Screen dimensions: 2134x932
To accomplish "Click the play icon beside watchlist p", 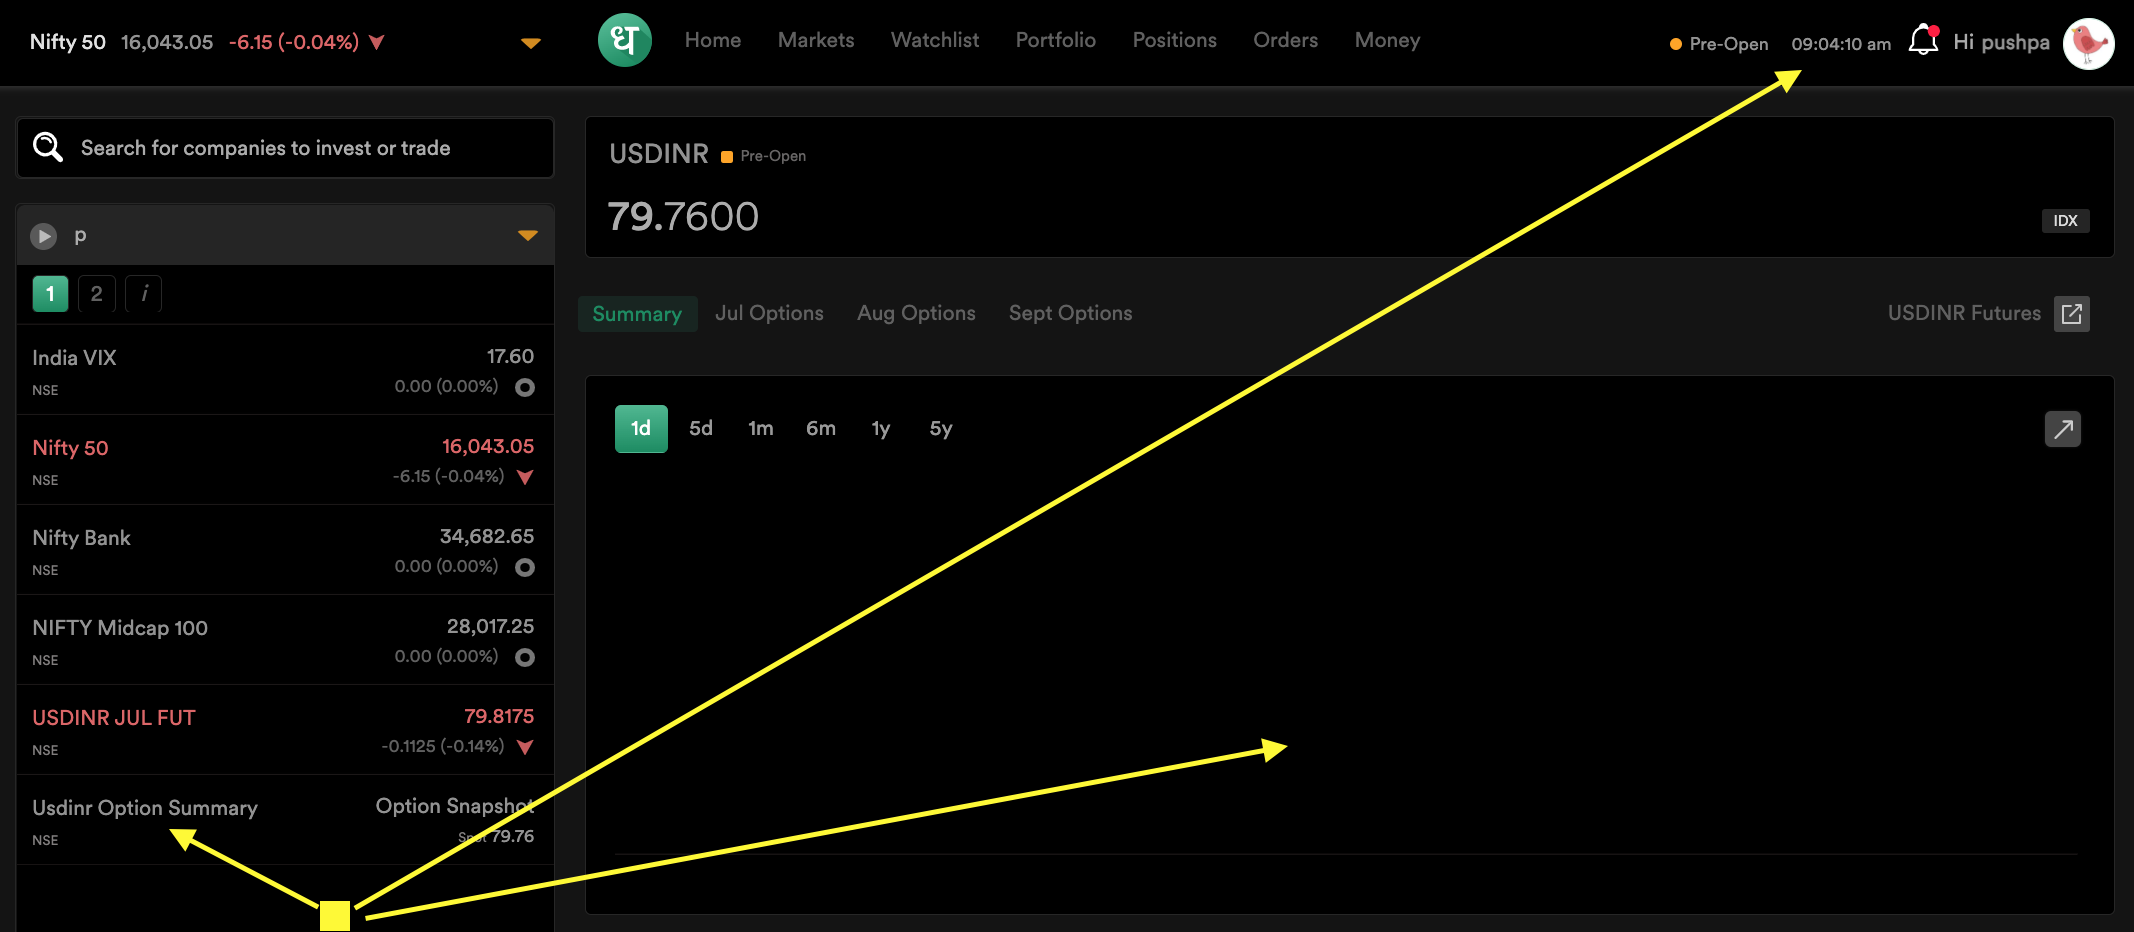I will (43, 236).
